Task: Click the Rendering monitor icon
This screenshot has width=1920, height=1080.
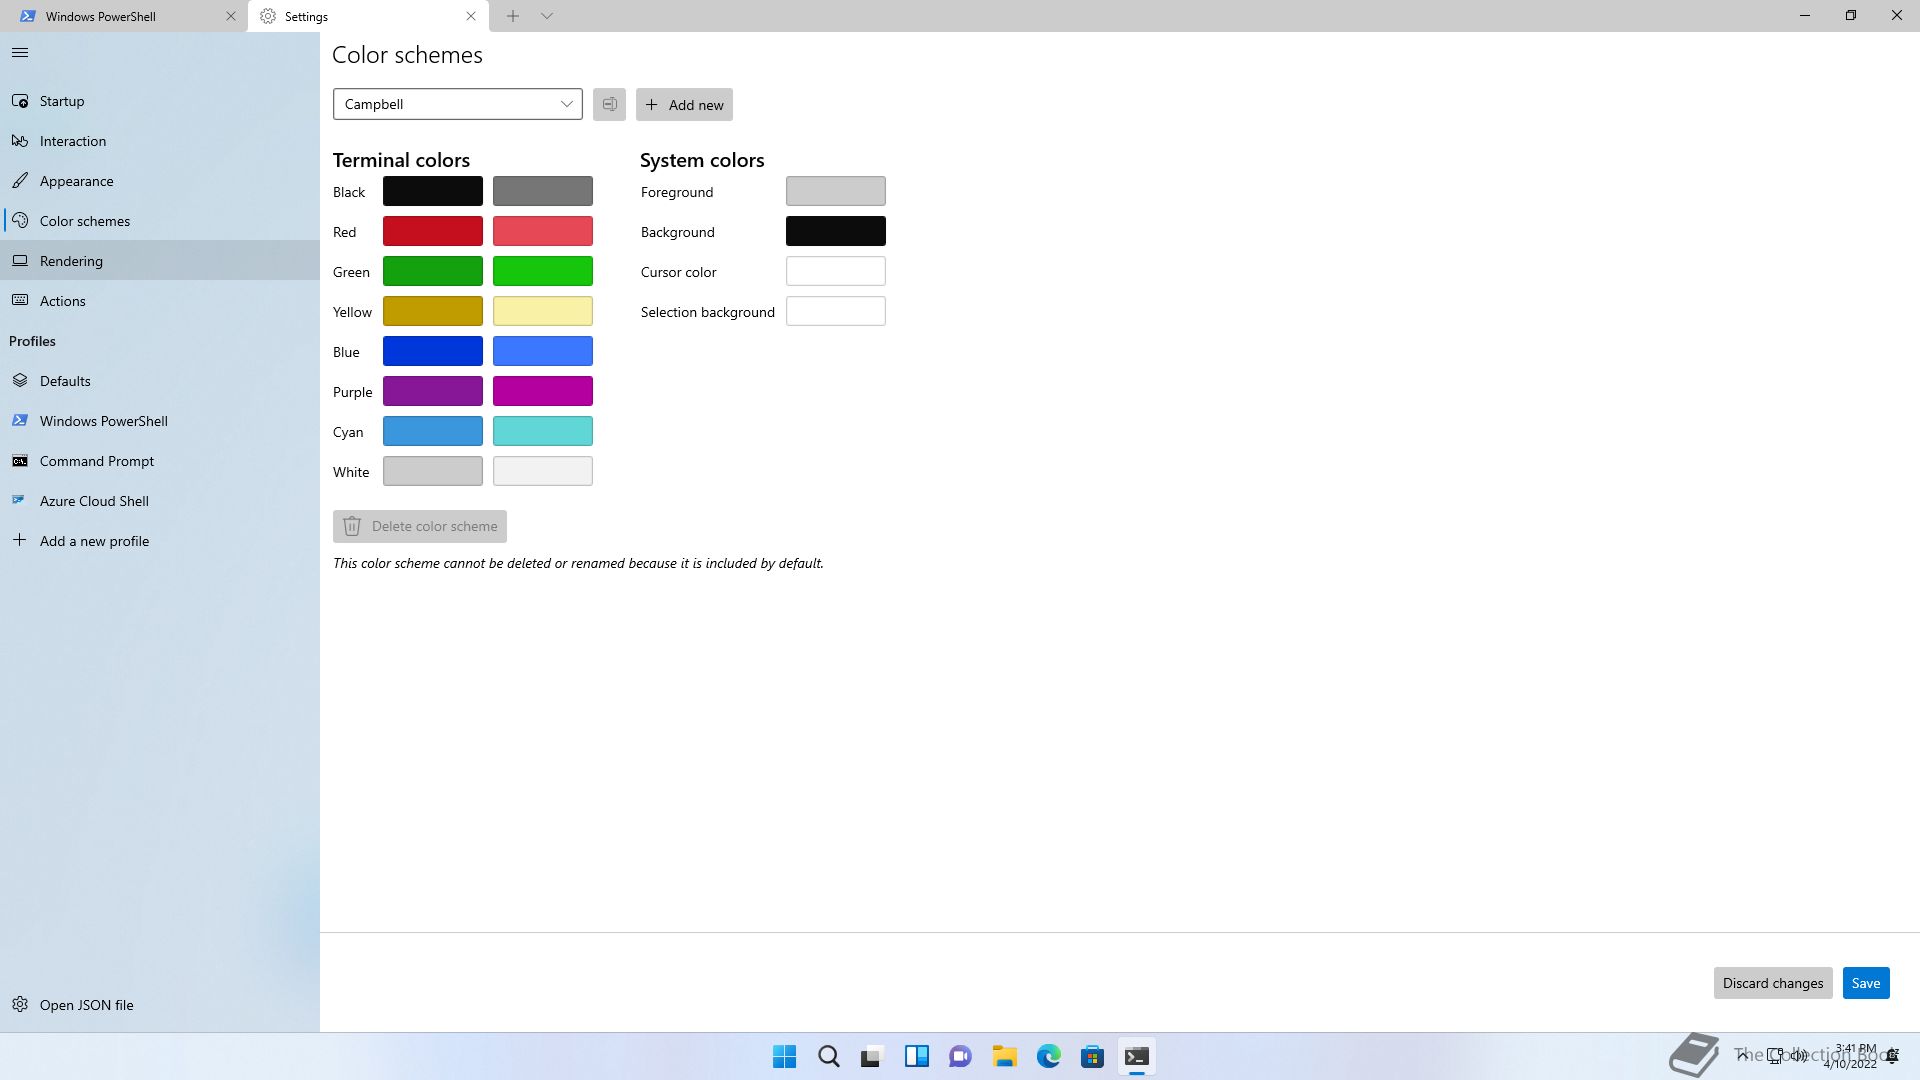Action: click(x=20, y=261)
